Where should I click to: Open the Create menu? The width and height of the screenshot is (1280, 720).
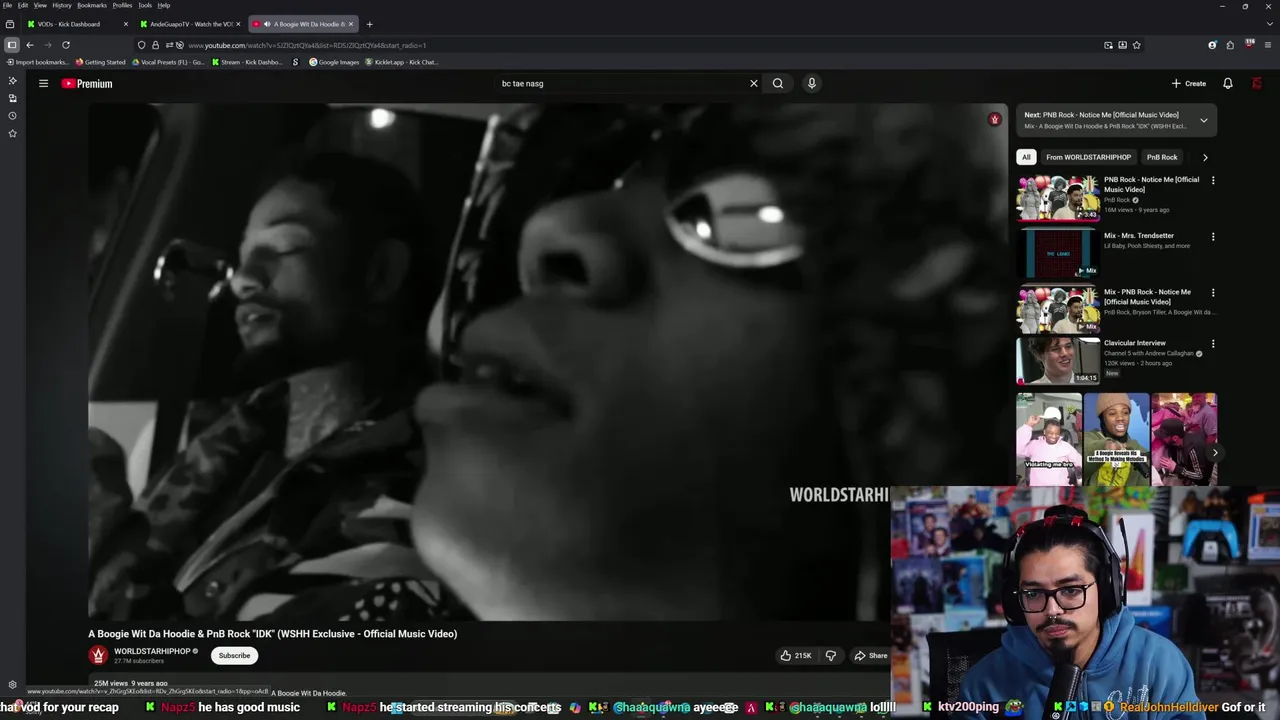(x=1189, y=84)
